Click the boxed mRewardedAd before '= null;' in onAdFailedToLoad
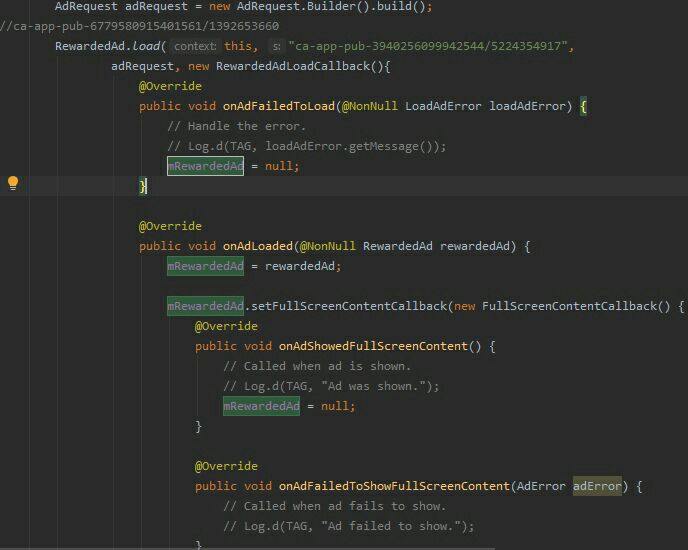The width and height of the screenshot is (688, 550). coord(205,166)
